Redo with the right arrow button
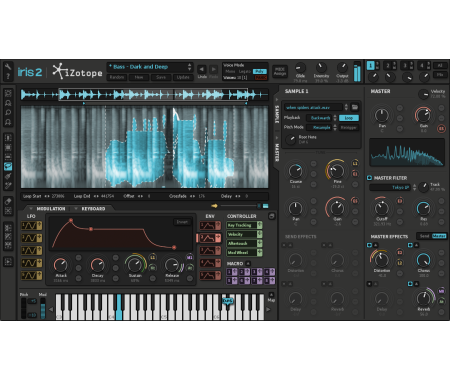Image resolution: width=450 pixels, height=380 pixels. tap(213, 69)
